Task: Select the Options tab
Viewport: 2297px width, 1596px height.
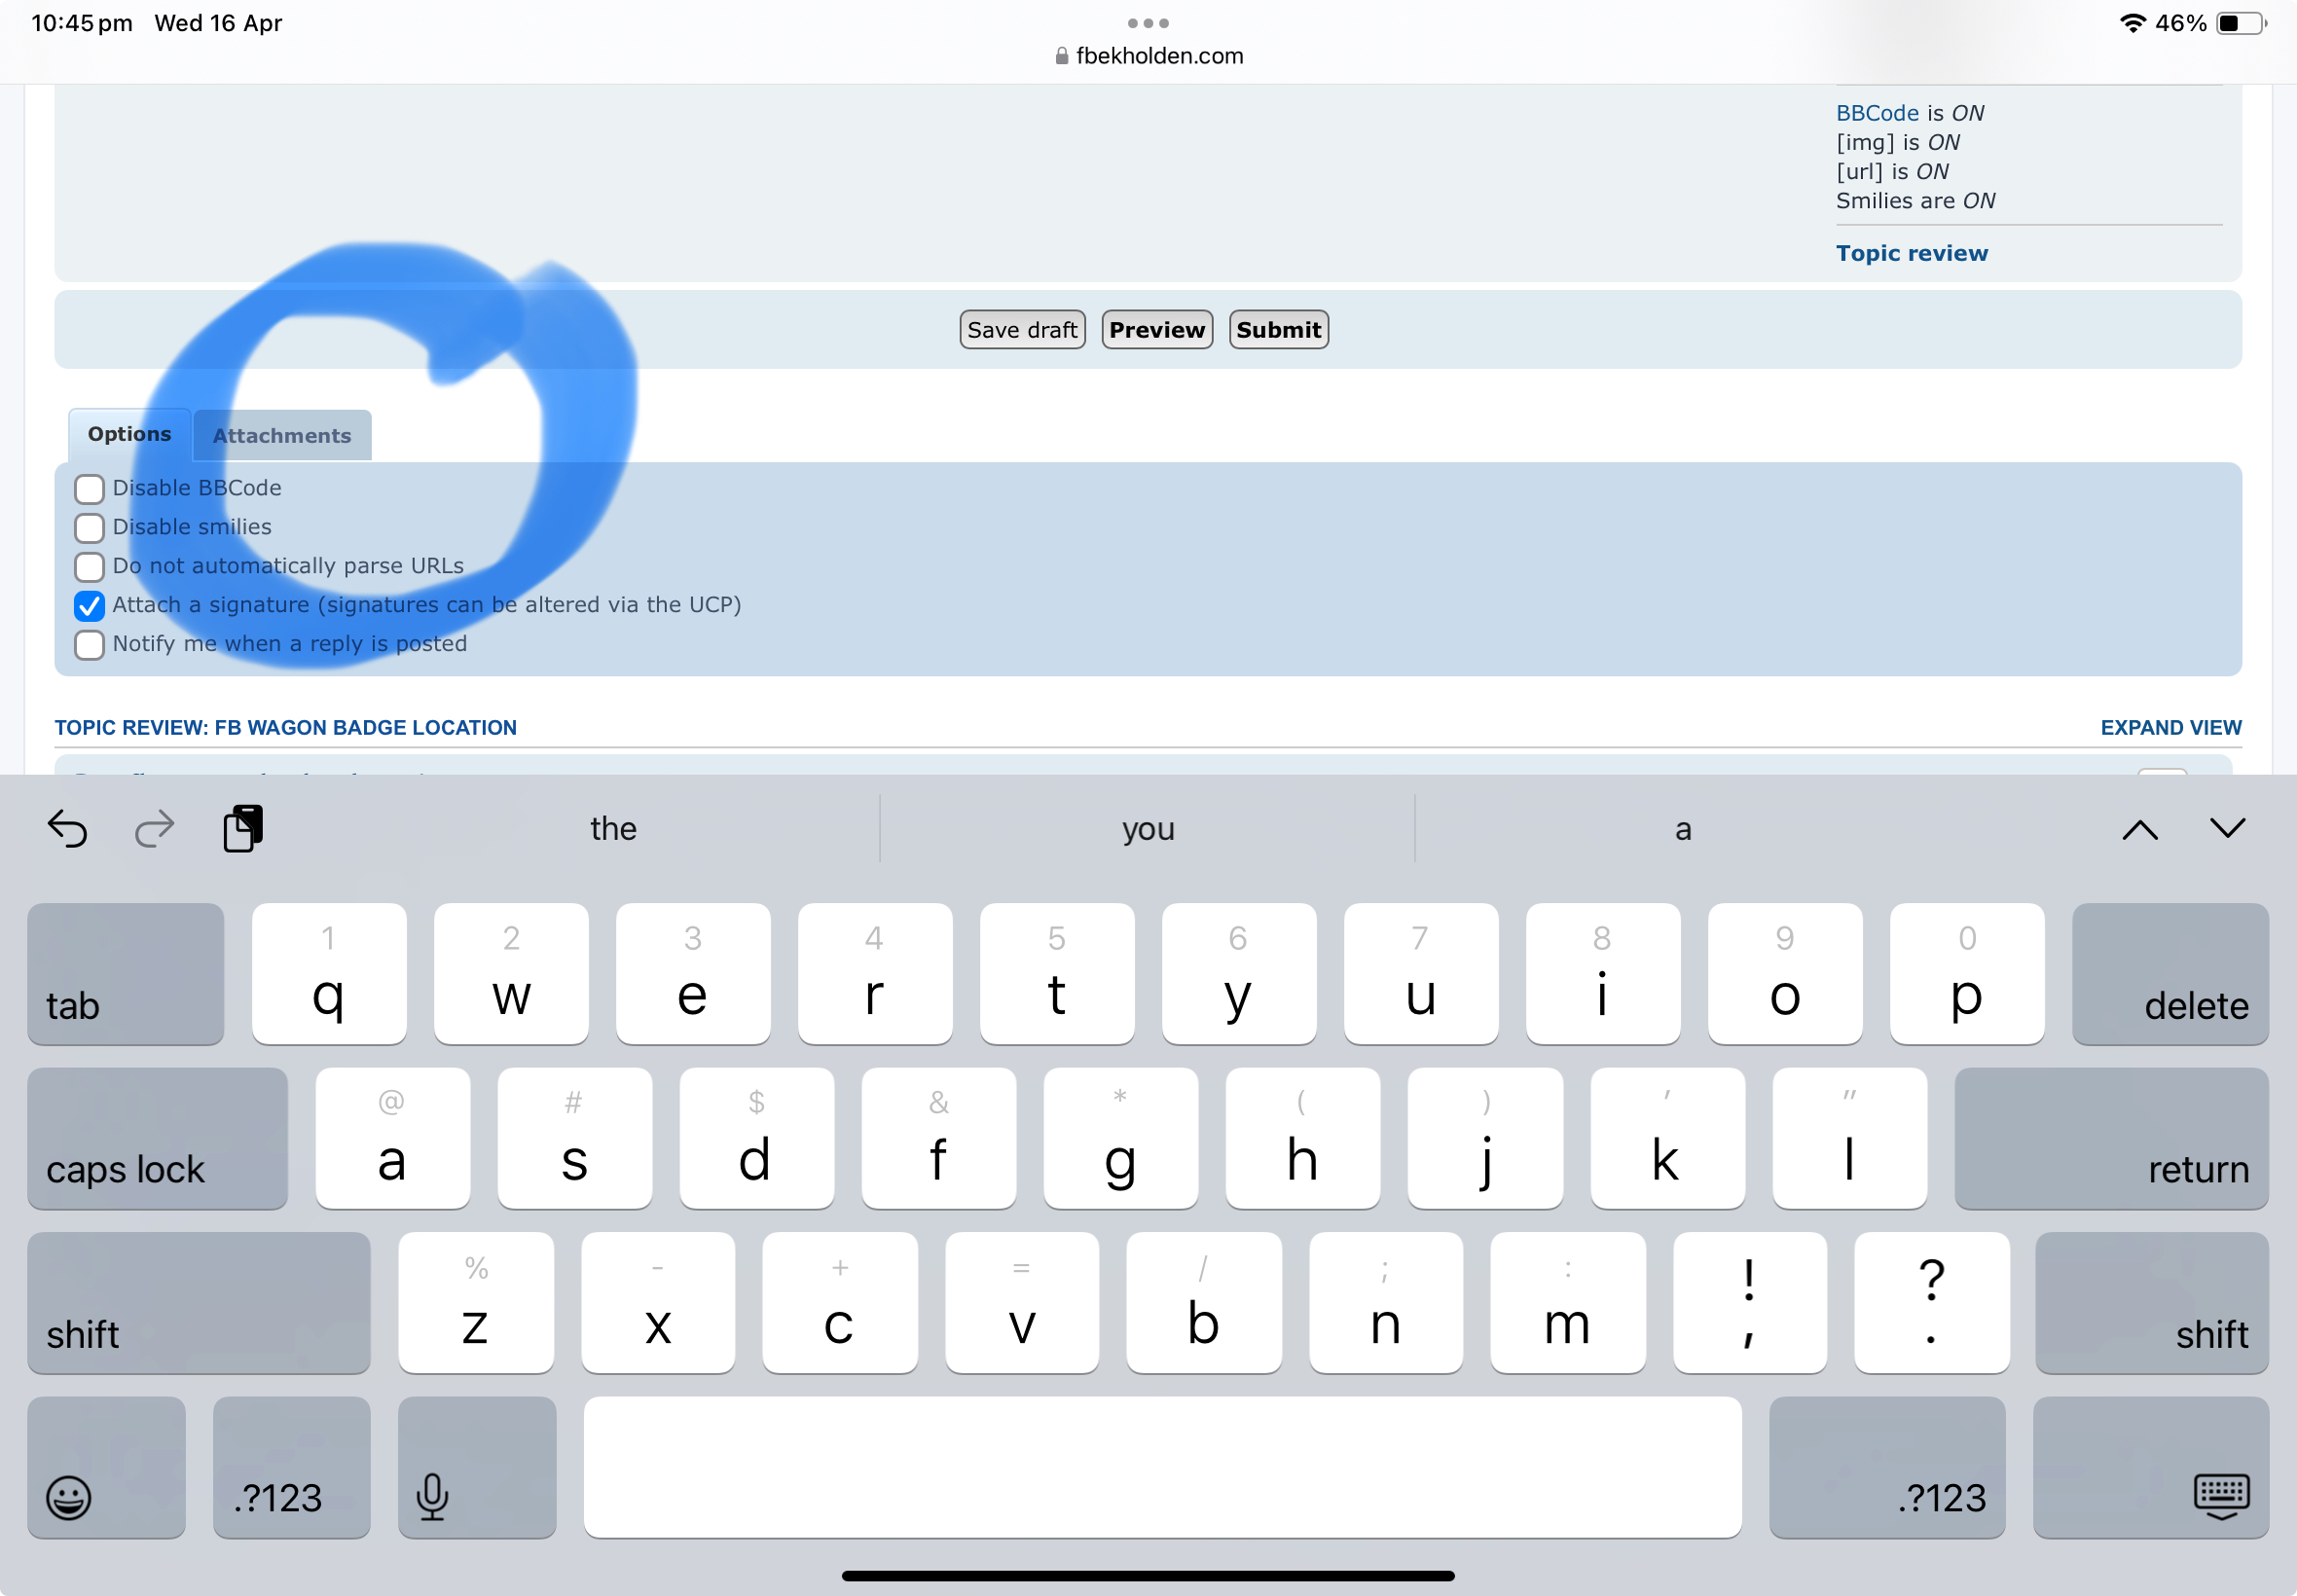Action: [129, 434]
